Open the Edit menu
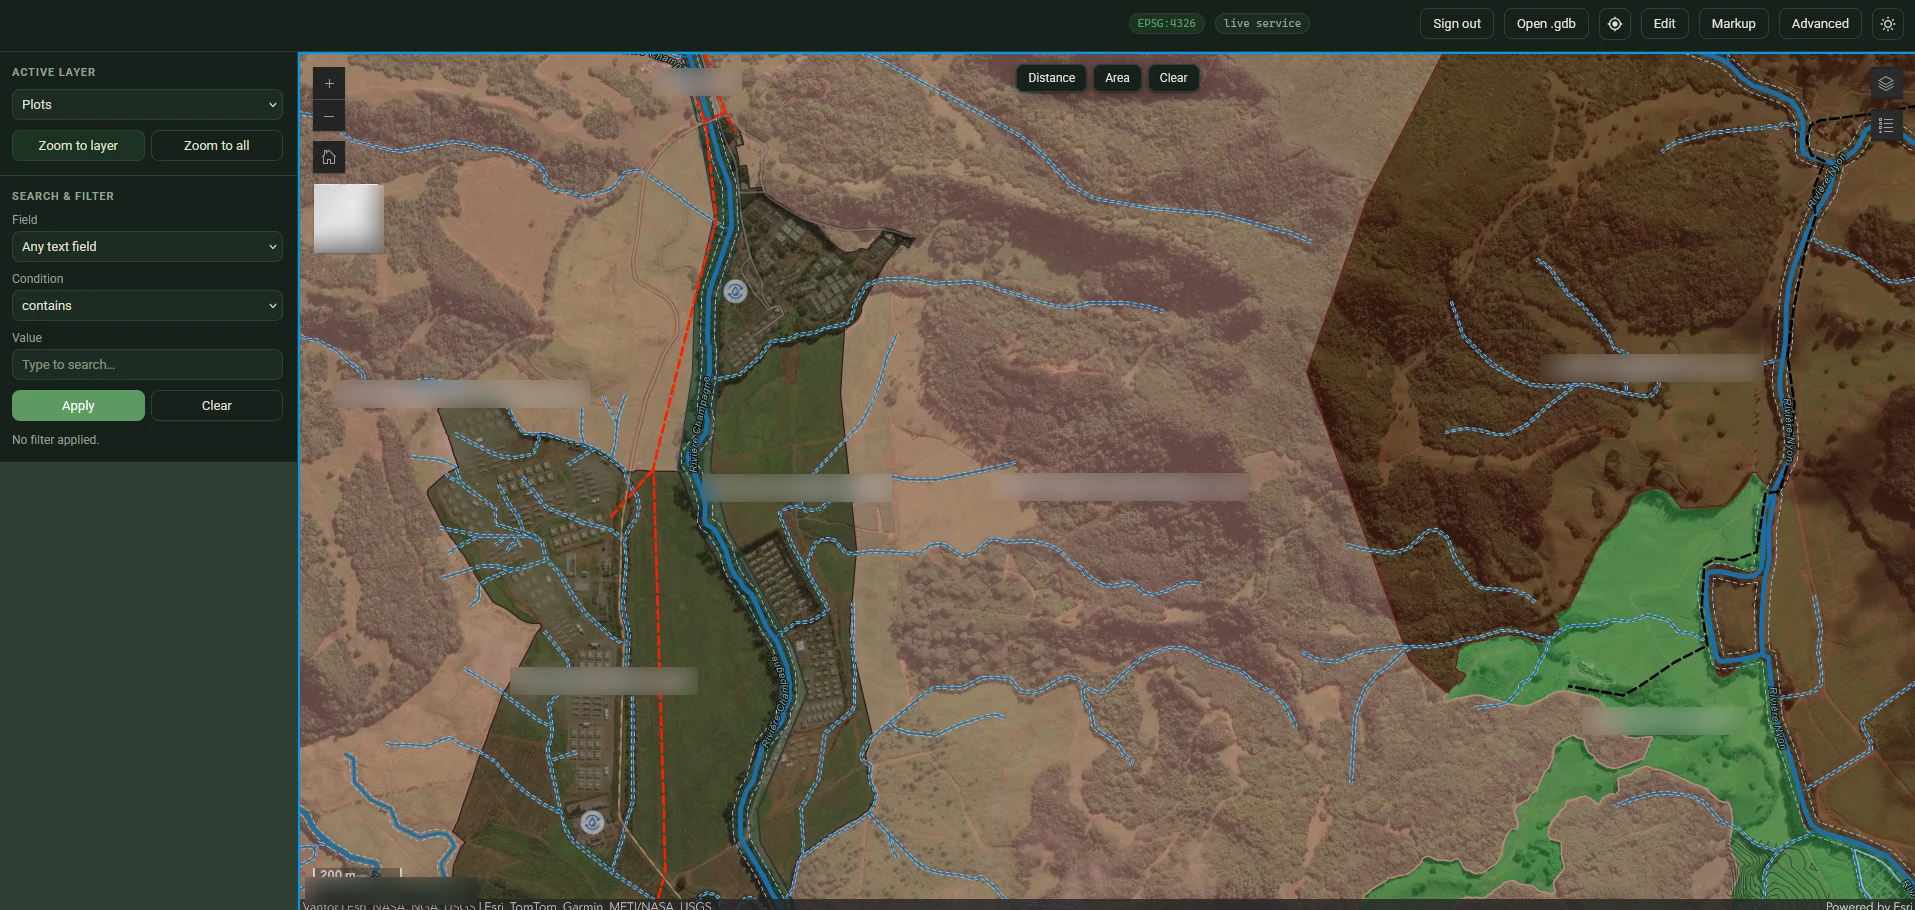The height and width of the screenshot is (910, 1915). 1665,24
